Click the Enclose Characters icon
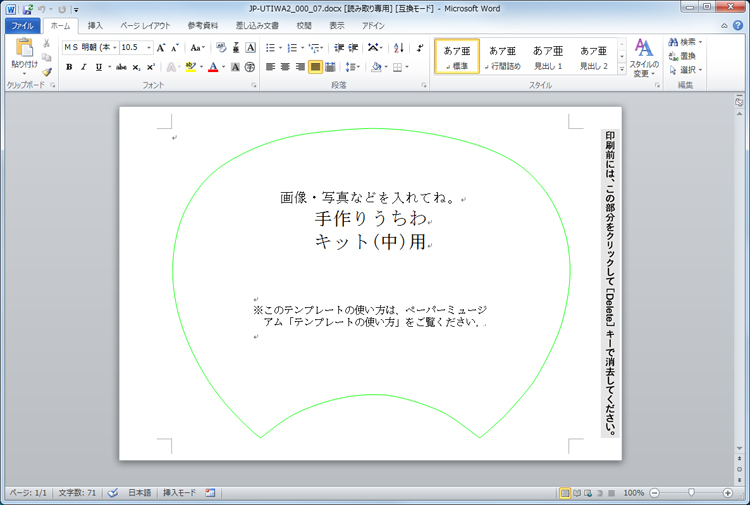Viewport: 750px width, 505px height. pyautogui.click(x=250, y=67)
